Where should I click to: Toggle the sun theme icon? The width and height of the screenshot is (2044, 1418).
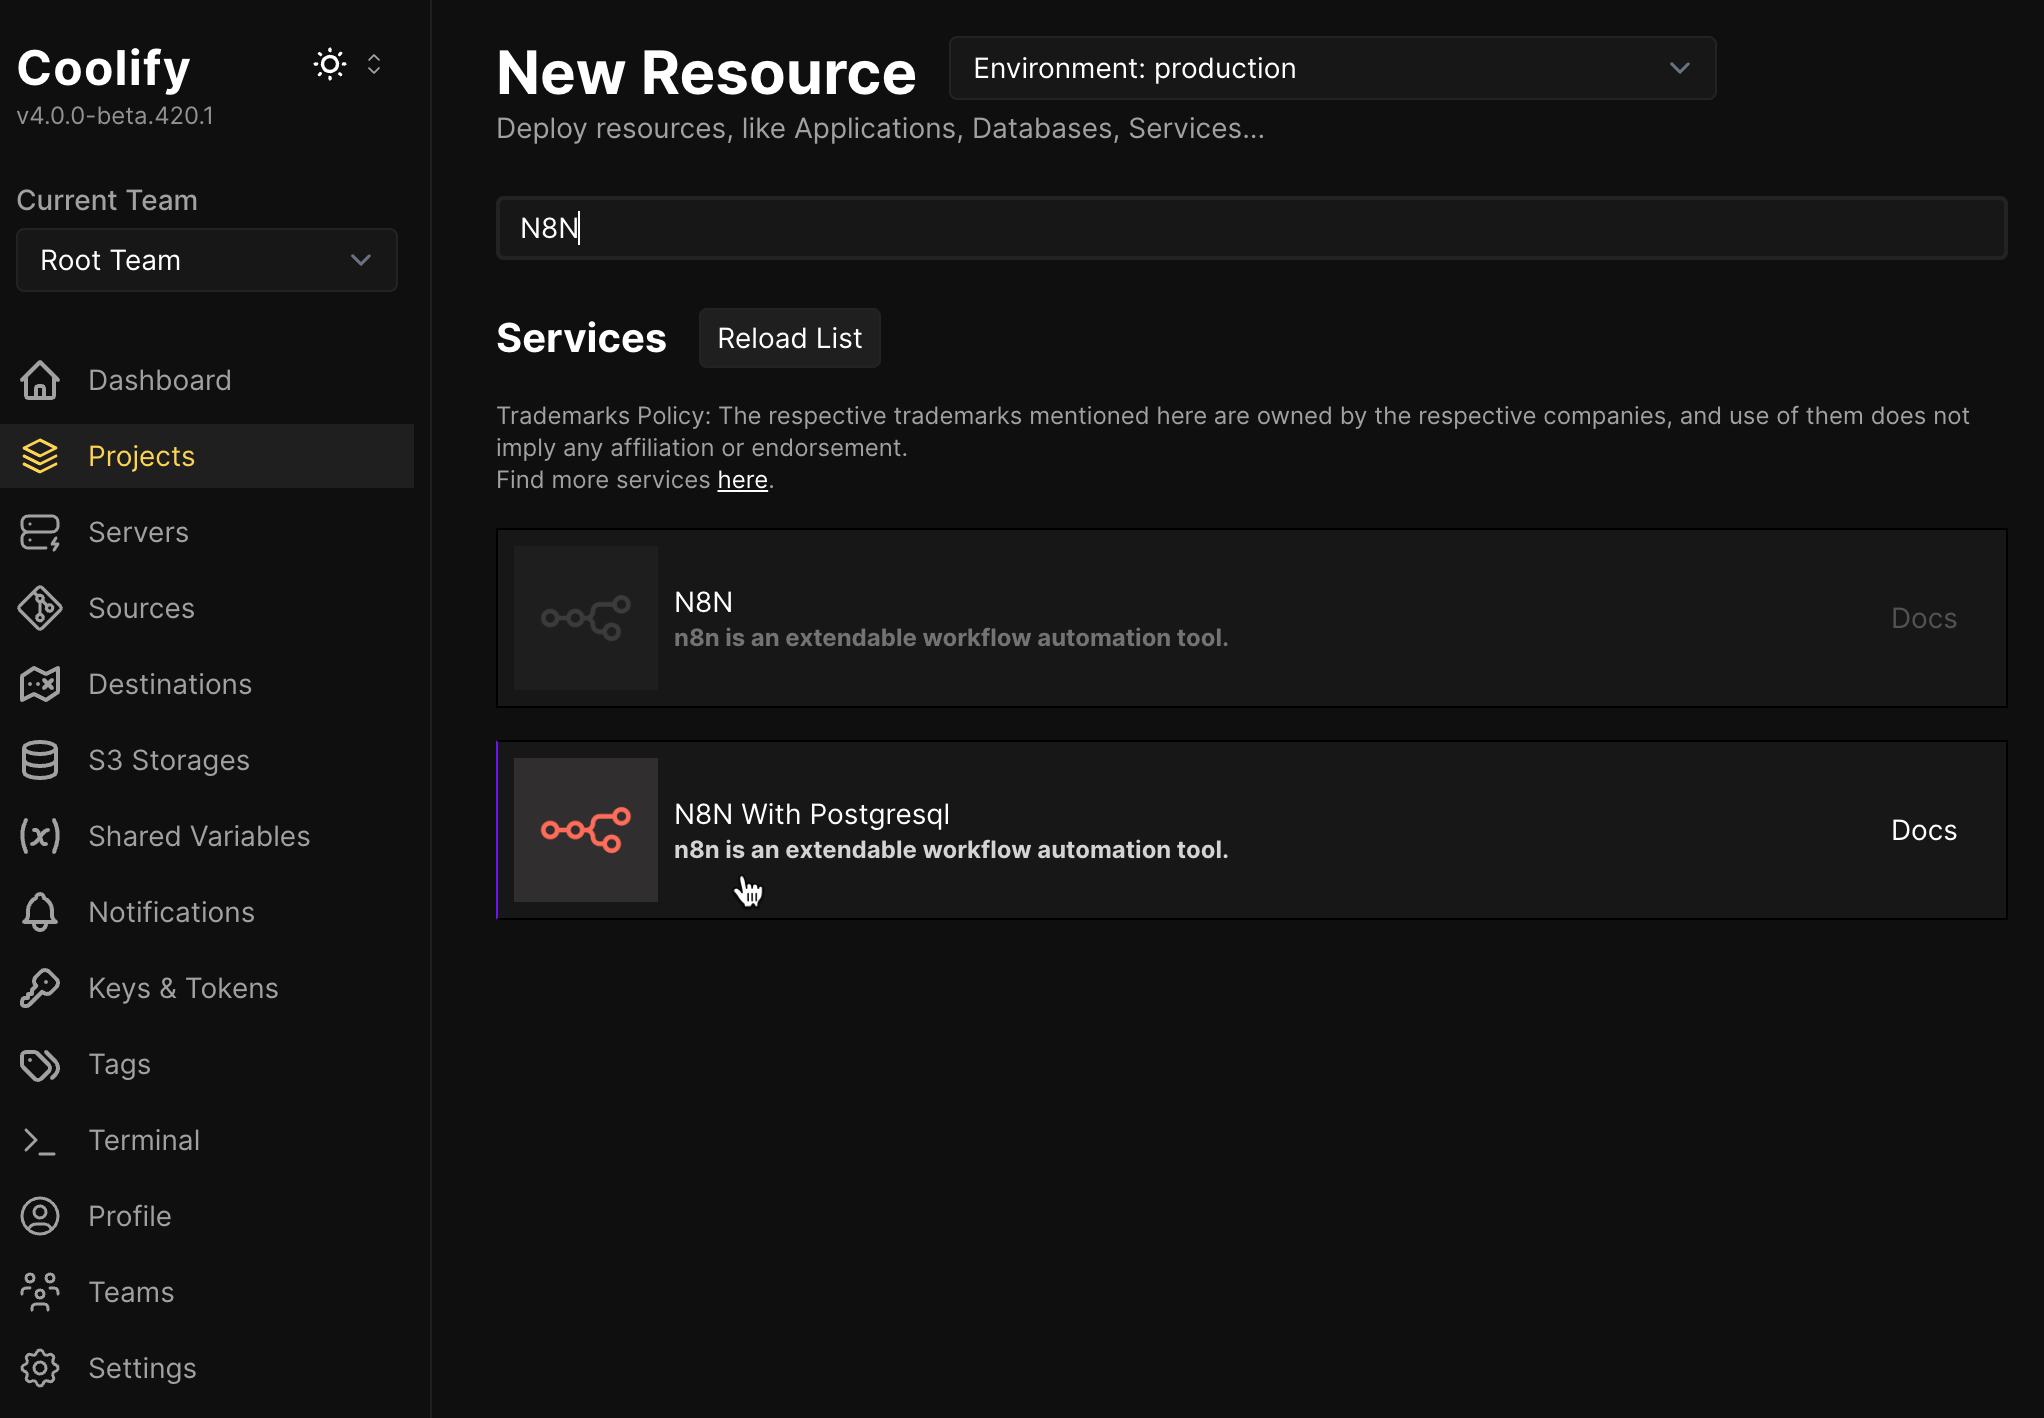click(x=329, y=65)
